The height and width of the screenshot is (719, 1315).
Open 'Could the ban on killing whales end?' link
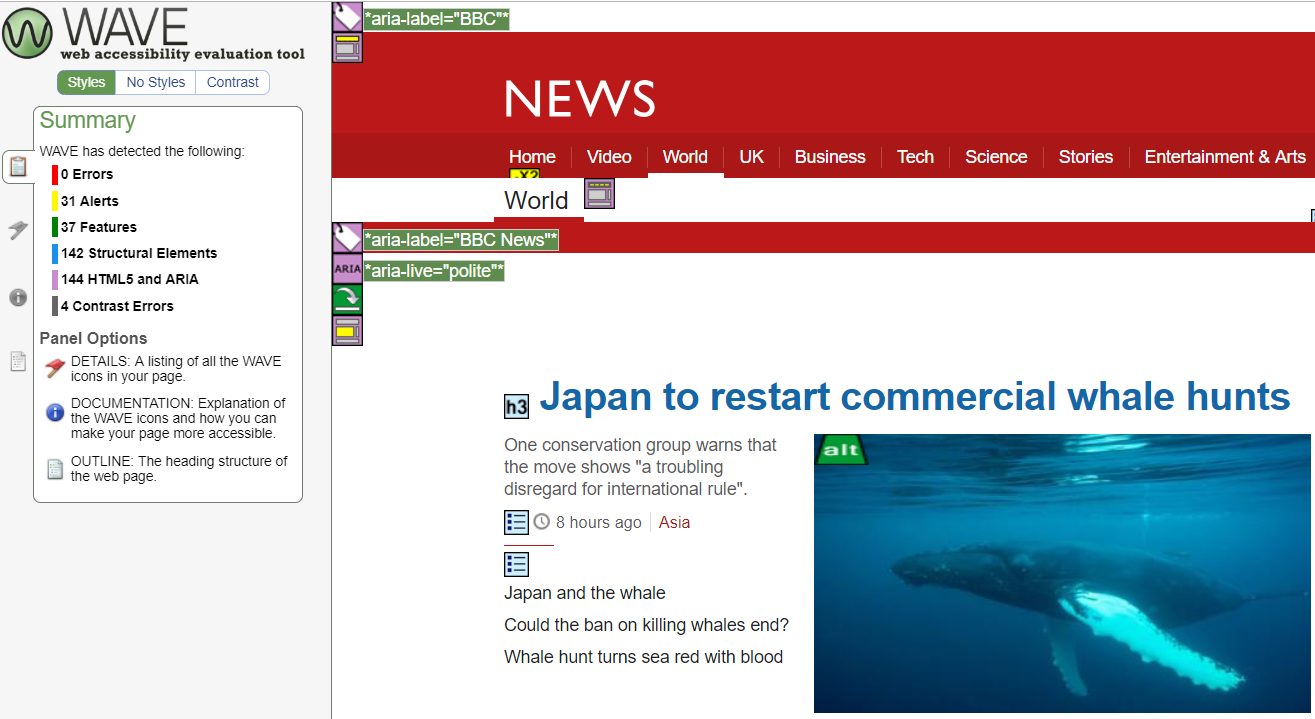pyautogui.click(x=646, y=625)
